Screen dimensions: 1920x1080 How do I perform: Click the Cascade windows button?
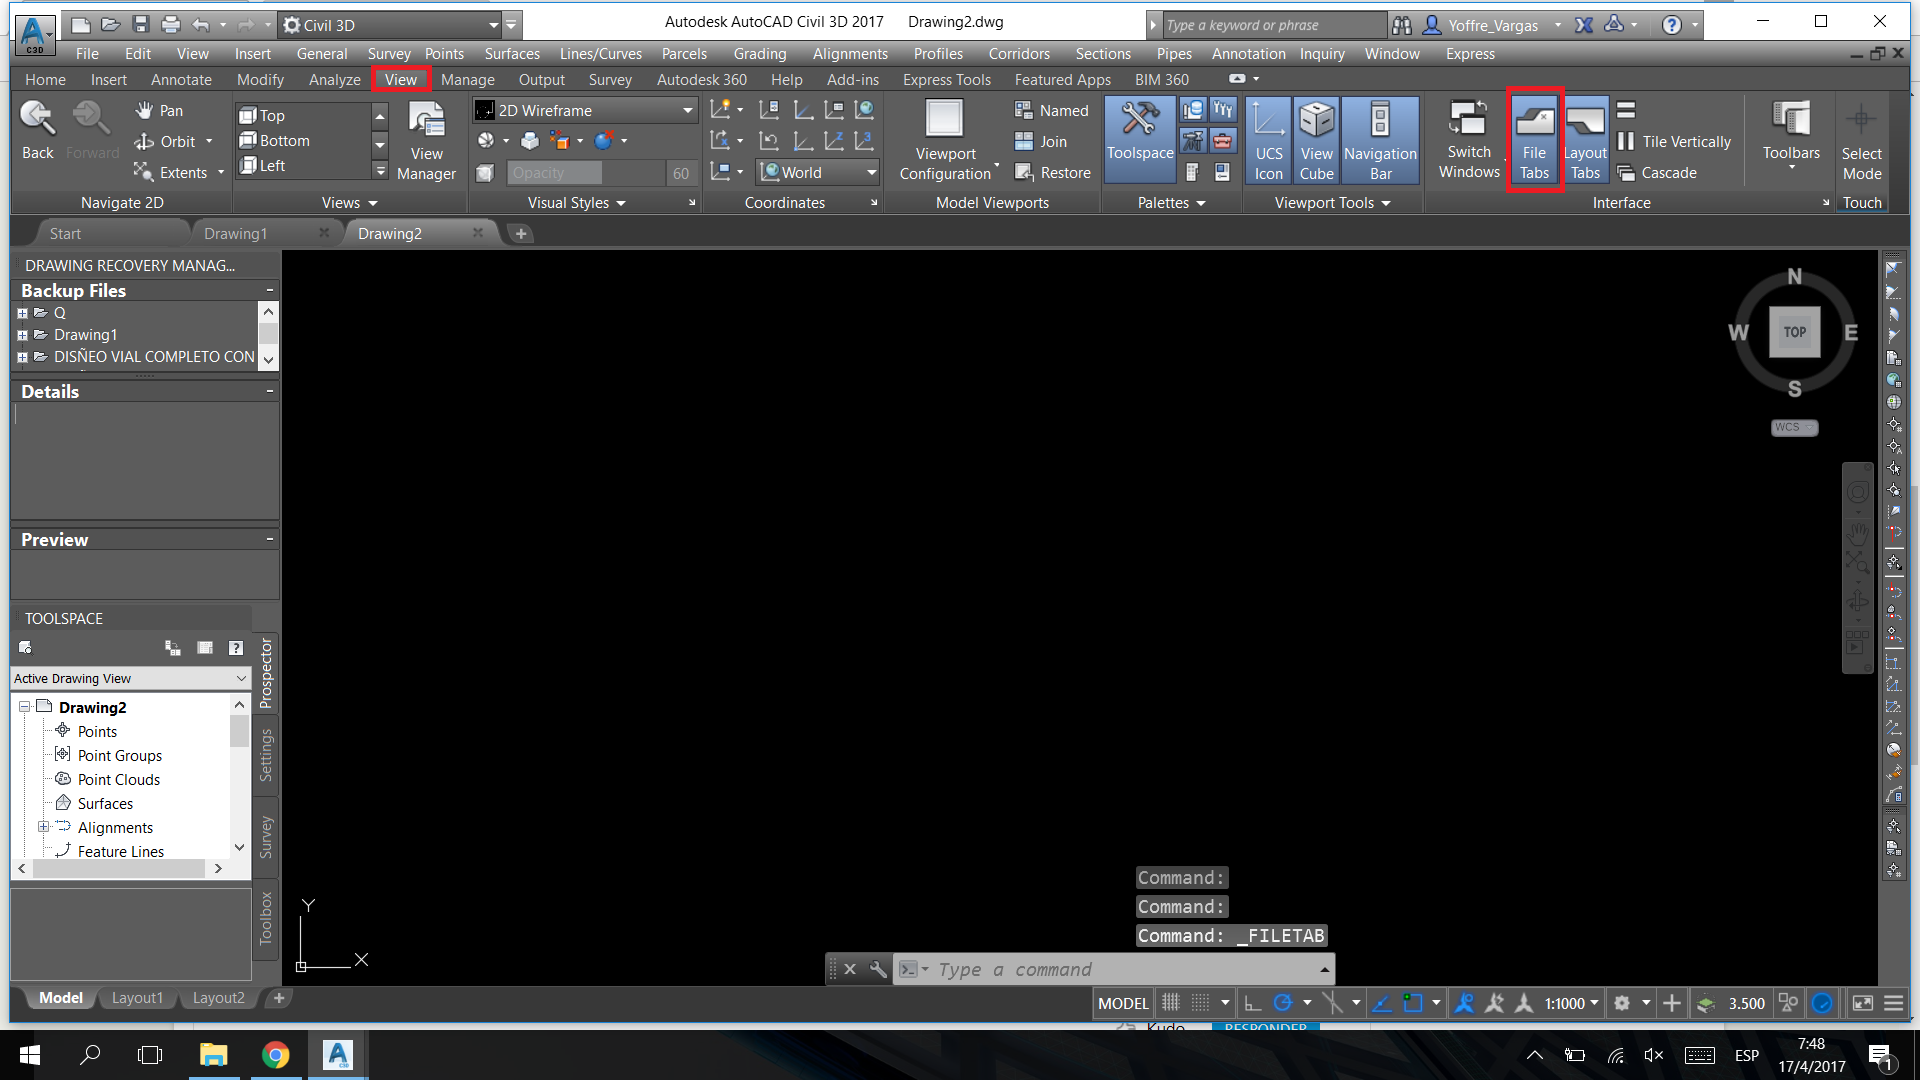click(1657, 173)
